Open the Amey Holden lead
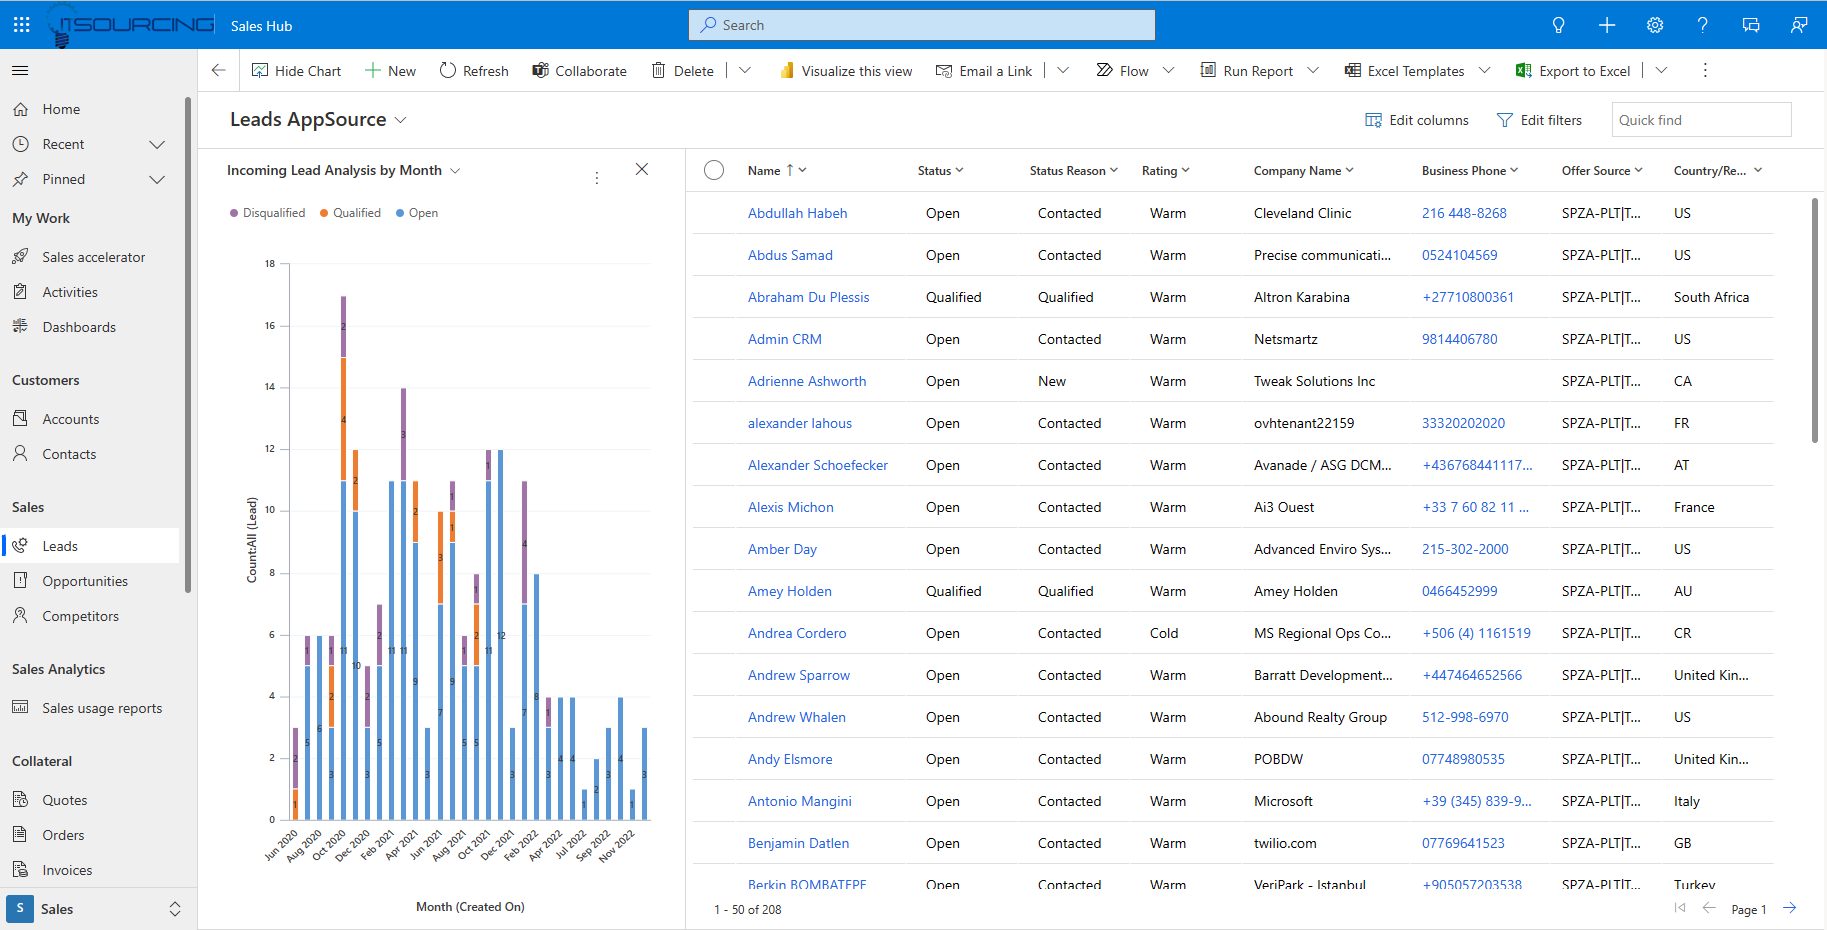Screen dimensions: 1827x930 point(789,591)
